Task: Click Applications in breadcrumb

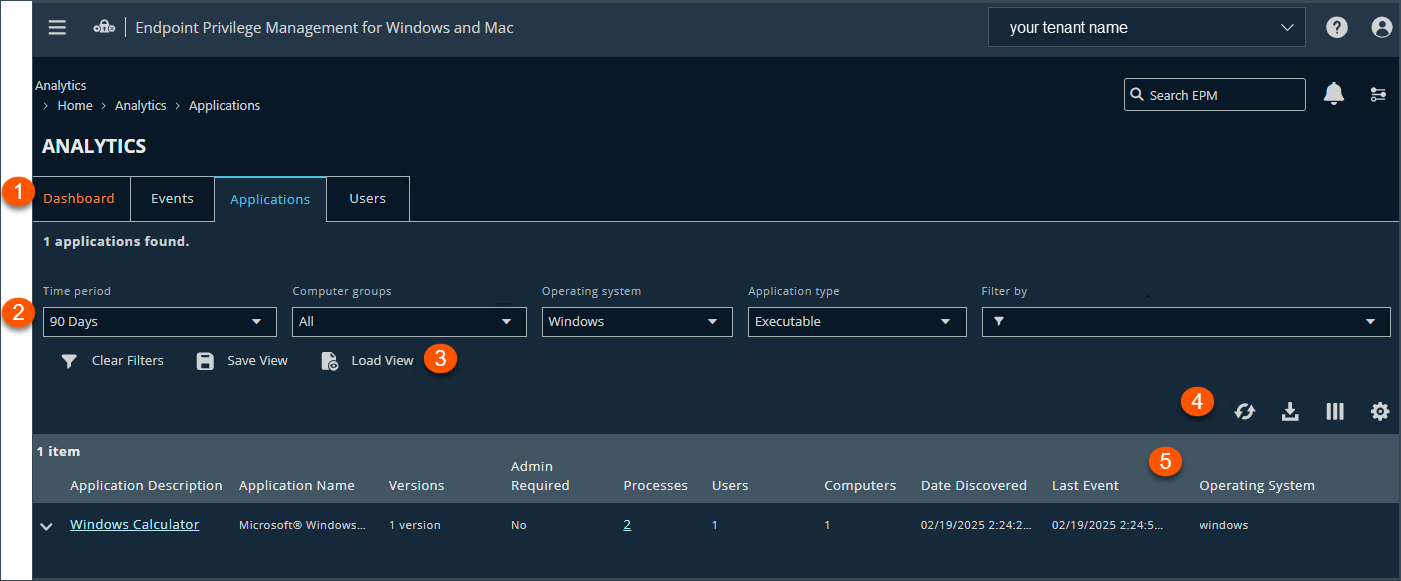Action: pyautogui.click(x=225, y=106)
